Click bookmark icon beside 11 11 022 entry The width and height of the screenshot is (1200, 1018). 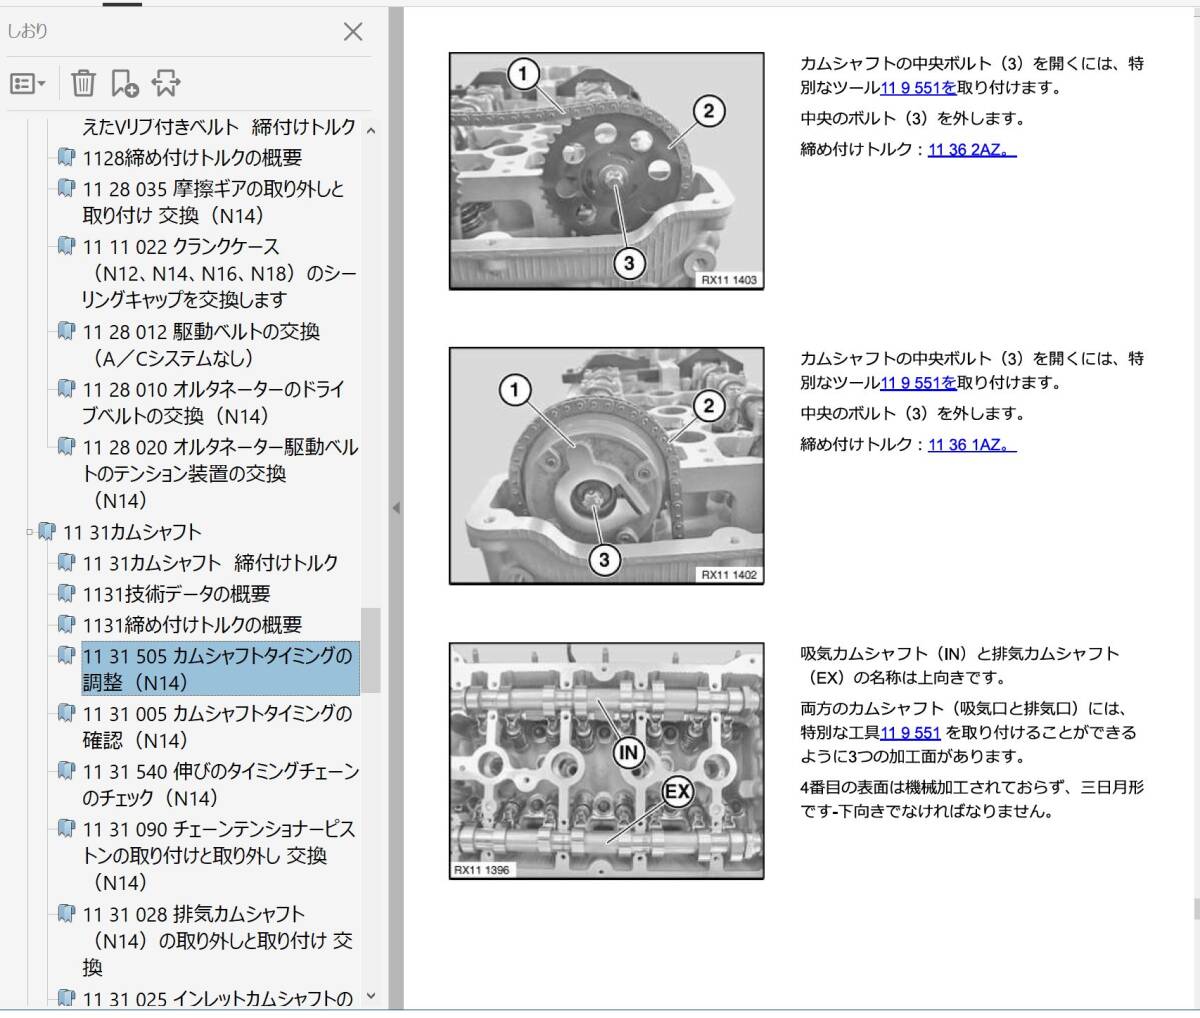[66, 246]
